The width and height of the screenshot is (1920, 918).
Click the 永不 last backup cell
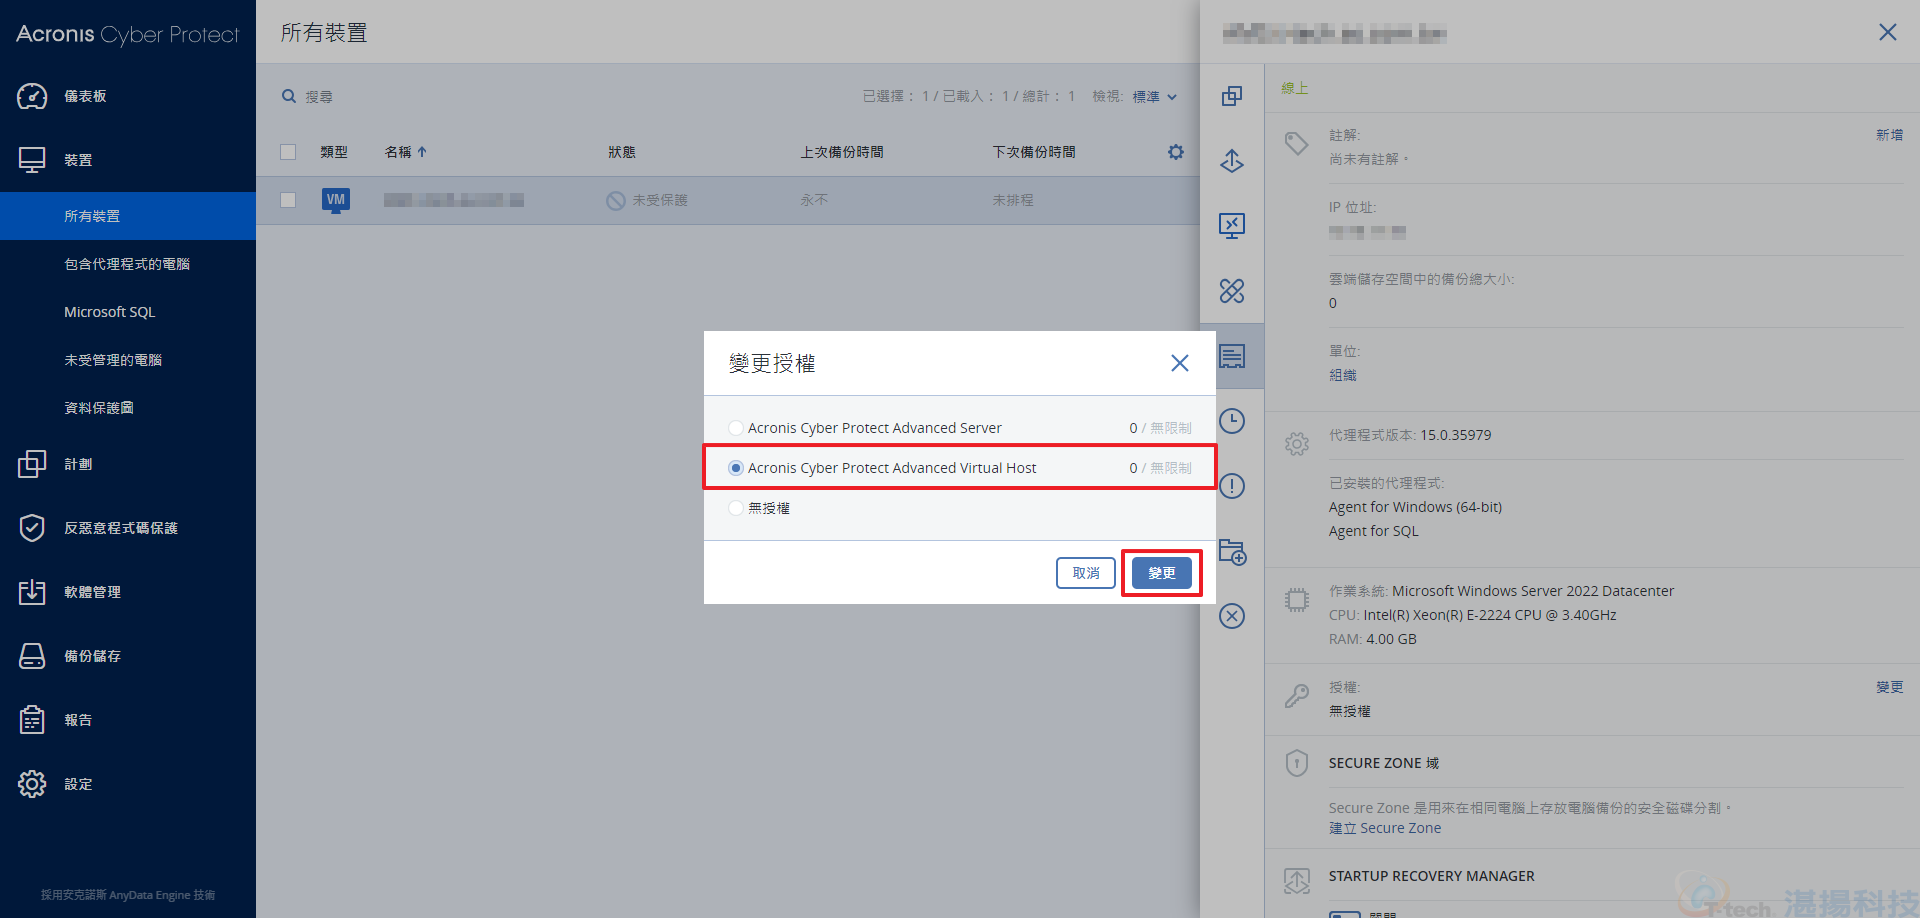pyautogui.click(x=814, y=200)
